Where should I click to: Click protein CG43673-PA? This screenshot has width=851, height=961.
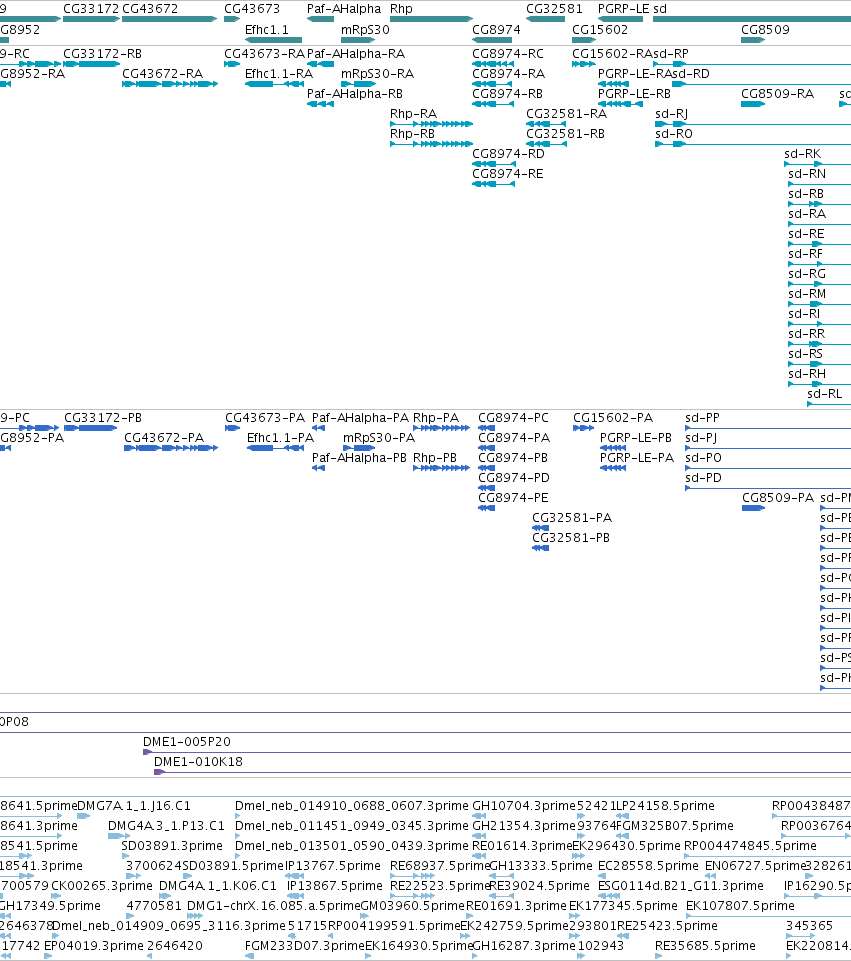[x=265, y=418]
